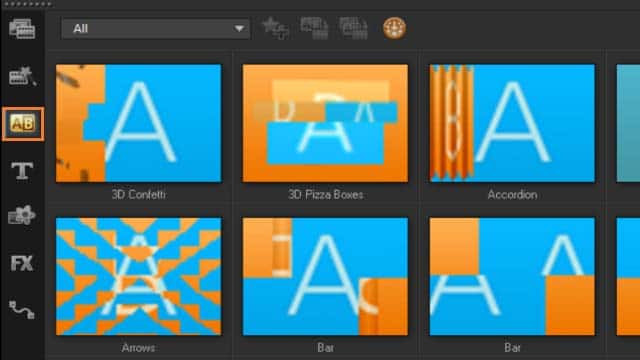Click the 3D Pizza Boxes label text
Image resolution: width=640 pixels, height=360 pixels.
(326, 195)
